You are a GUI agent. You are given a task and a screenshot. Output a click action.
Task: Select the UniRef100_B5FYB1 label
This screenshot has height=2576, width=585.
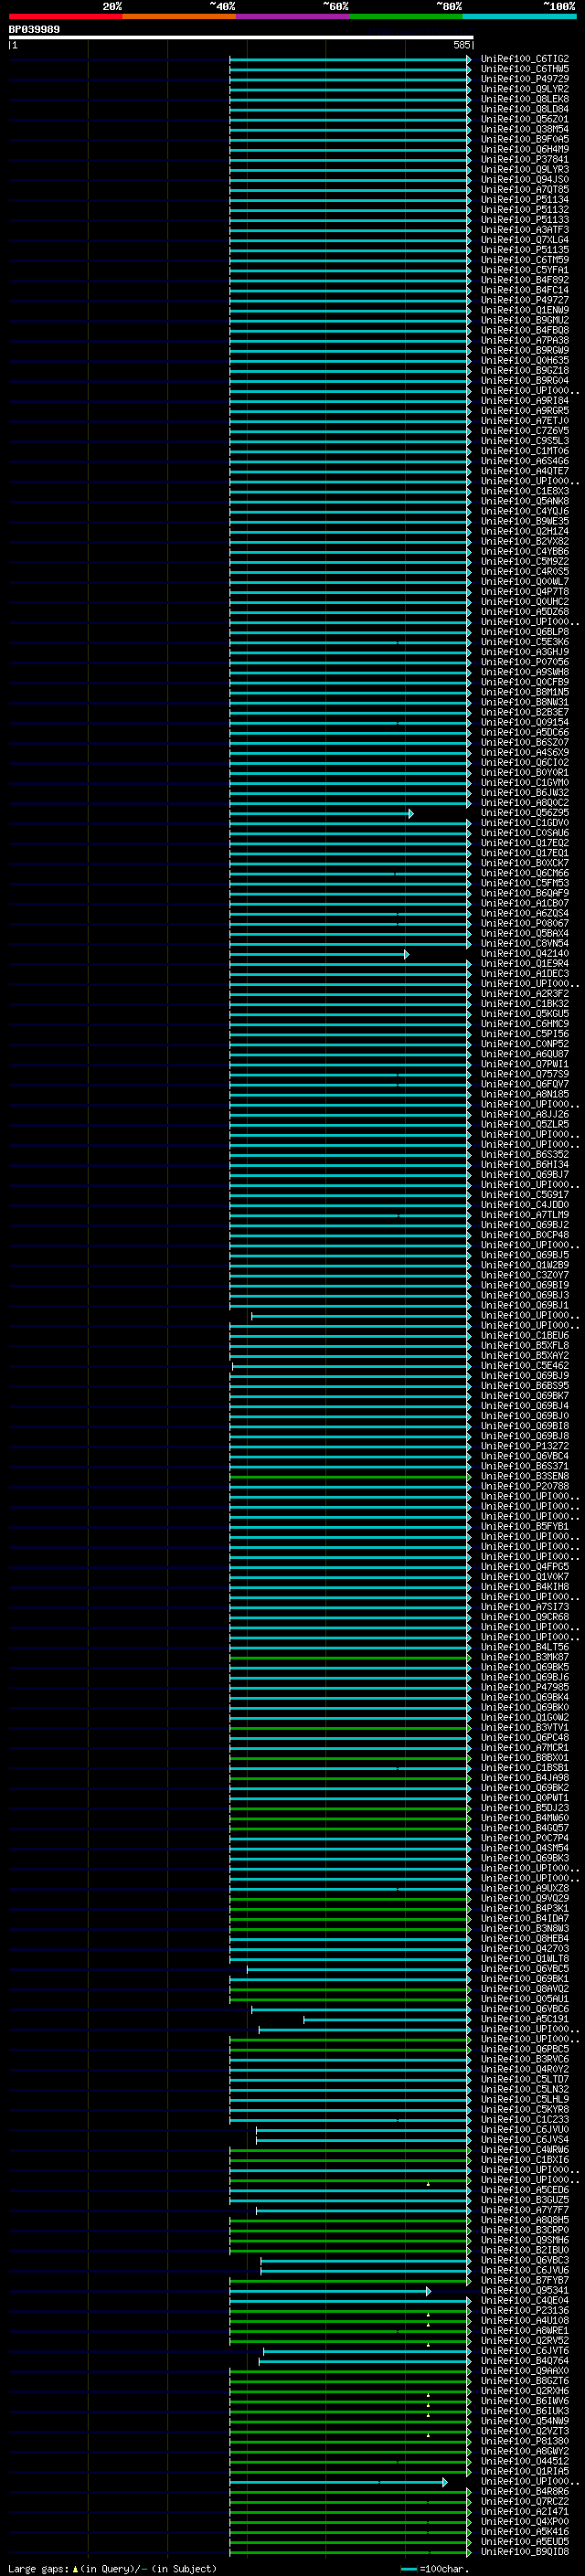click(524, 1527)
